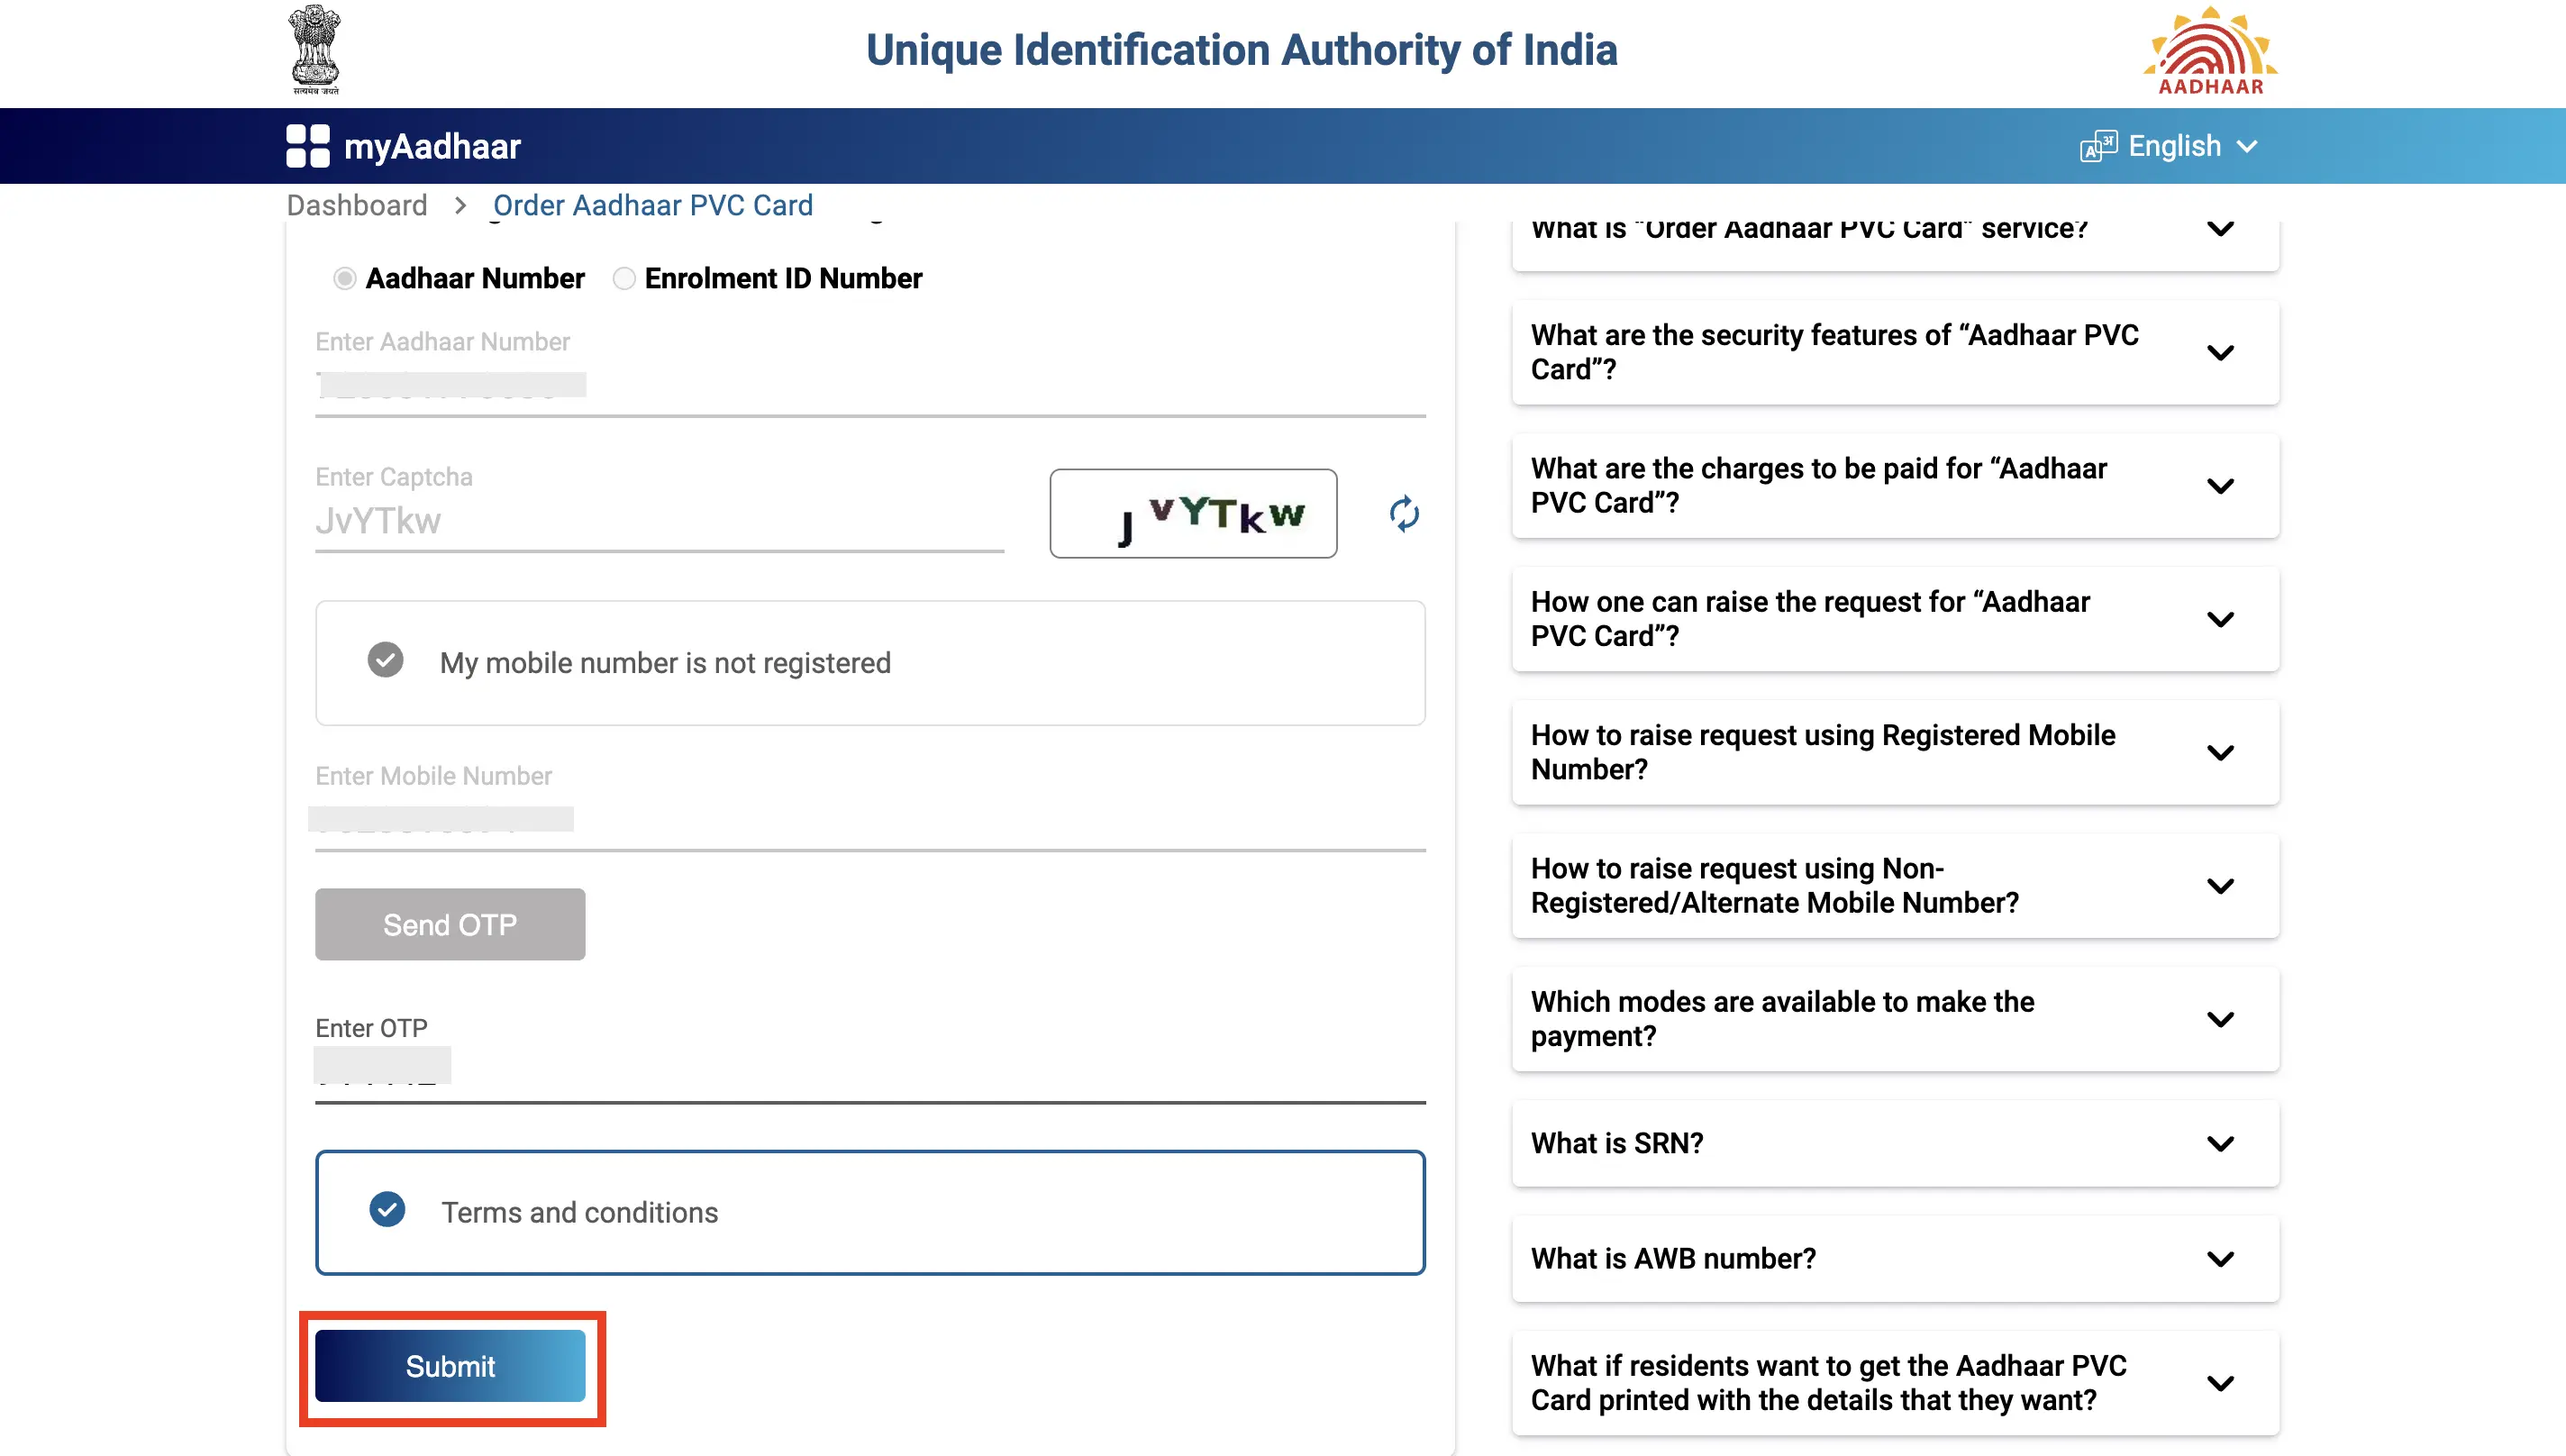Click the checkmark icon on mobile not registered

[384, 661]
